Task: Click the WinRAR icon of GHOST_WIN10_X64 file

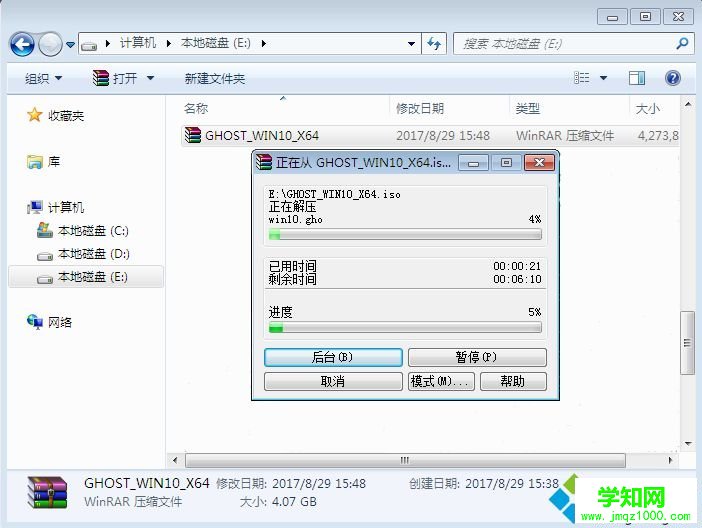Action: pos(193,135)
